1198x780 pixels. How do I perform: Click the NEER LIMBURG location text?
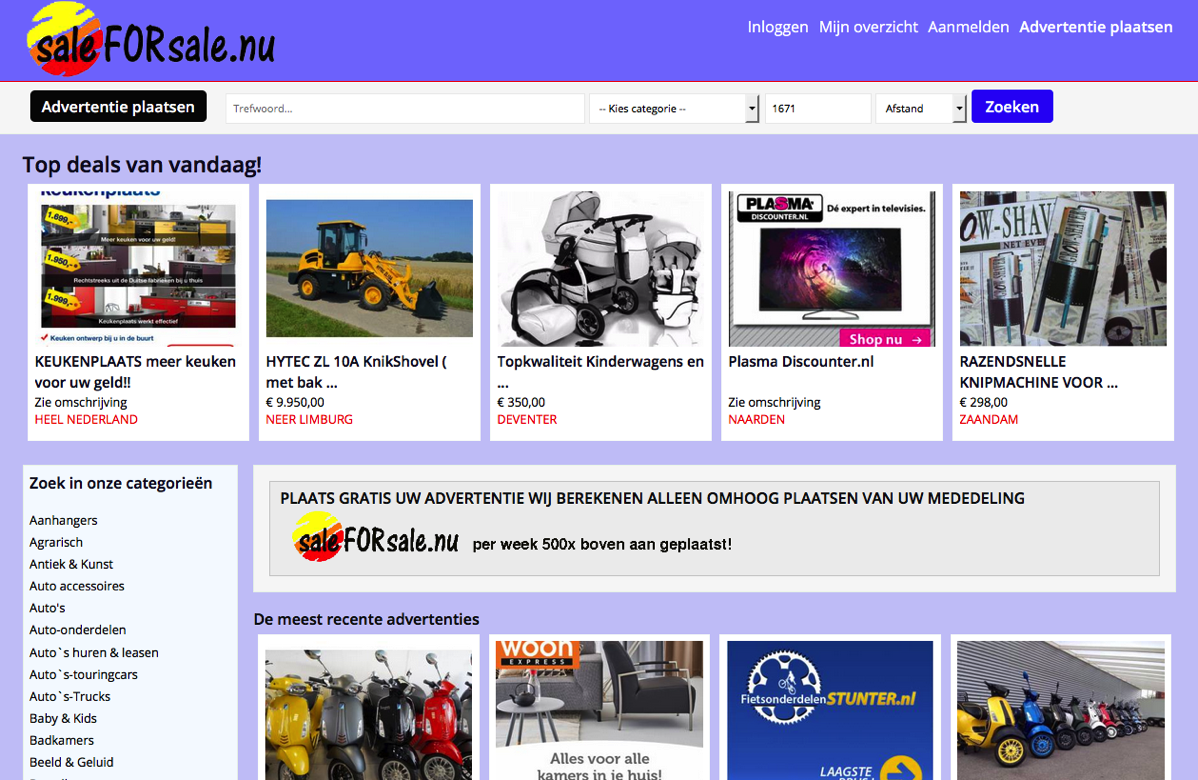(309, 419)
